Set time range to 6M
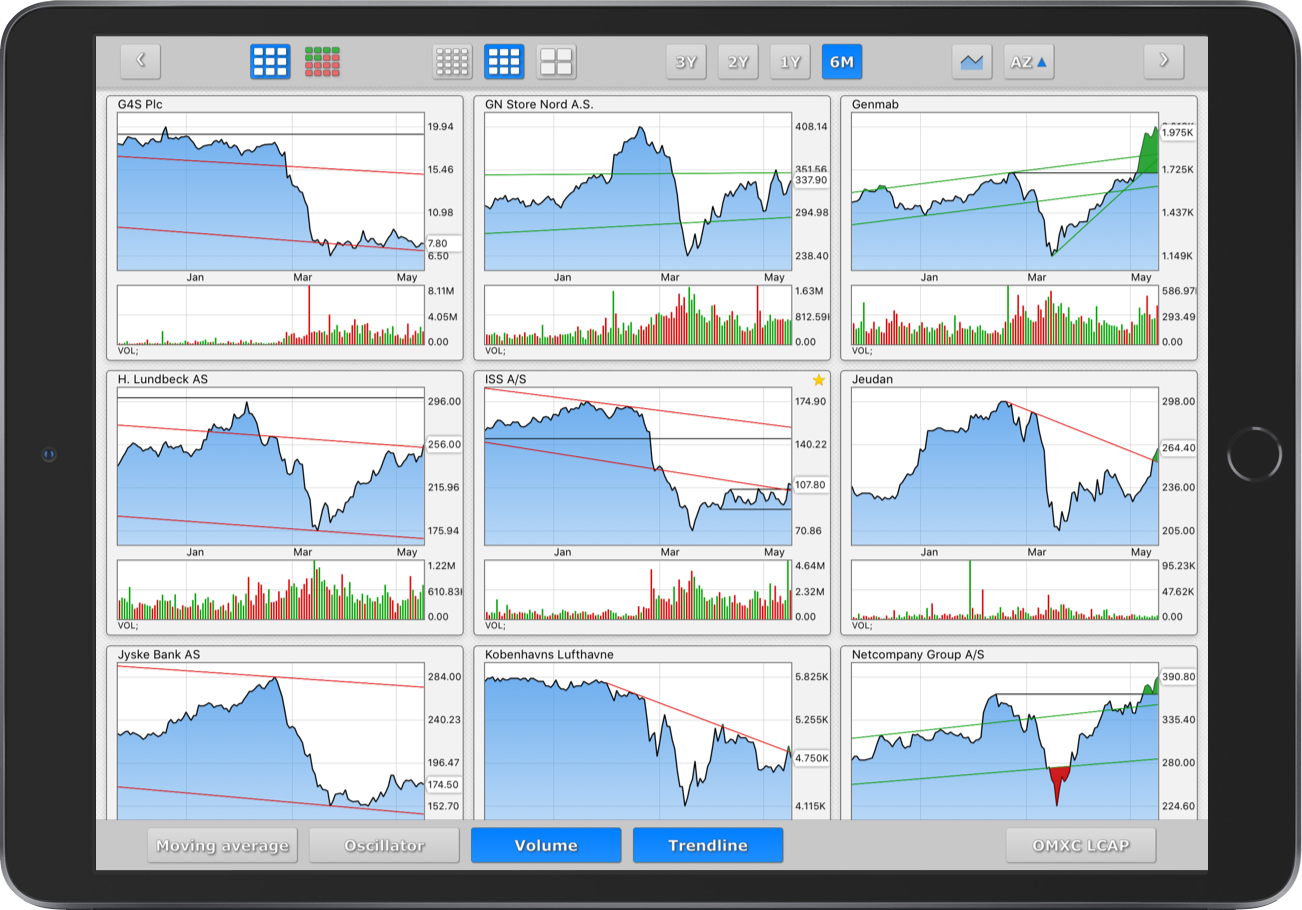 tap(842, 61)
